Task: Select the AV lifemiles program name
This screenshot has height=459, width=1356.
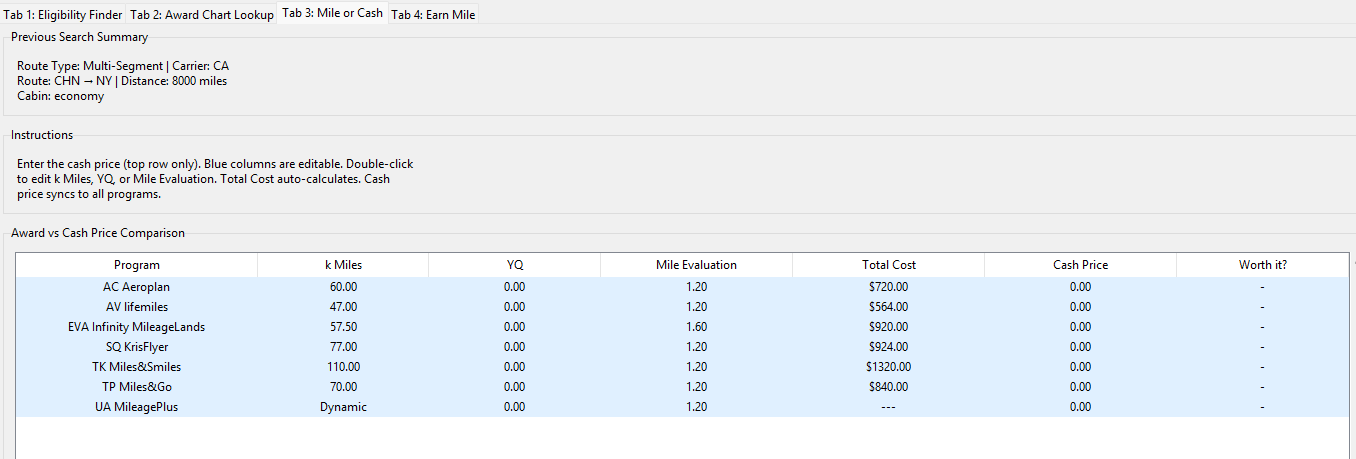Action: point(137,307)
